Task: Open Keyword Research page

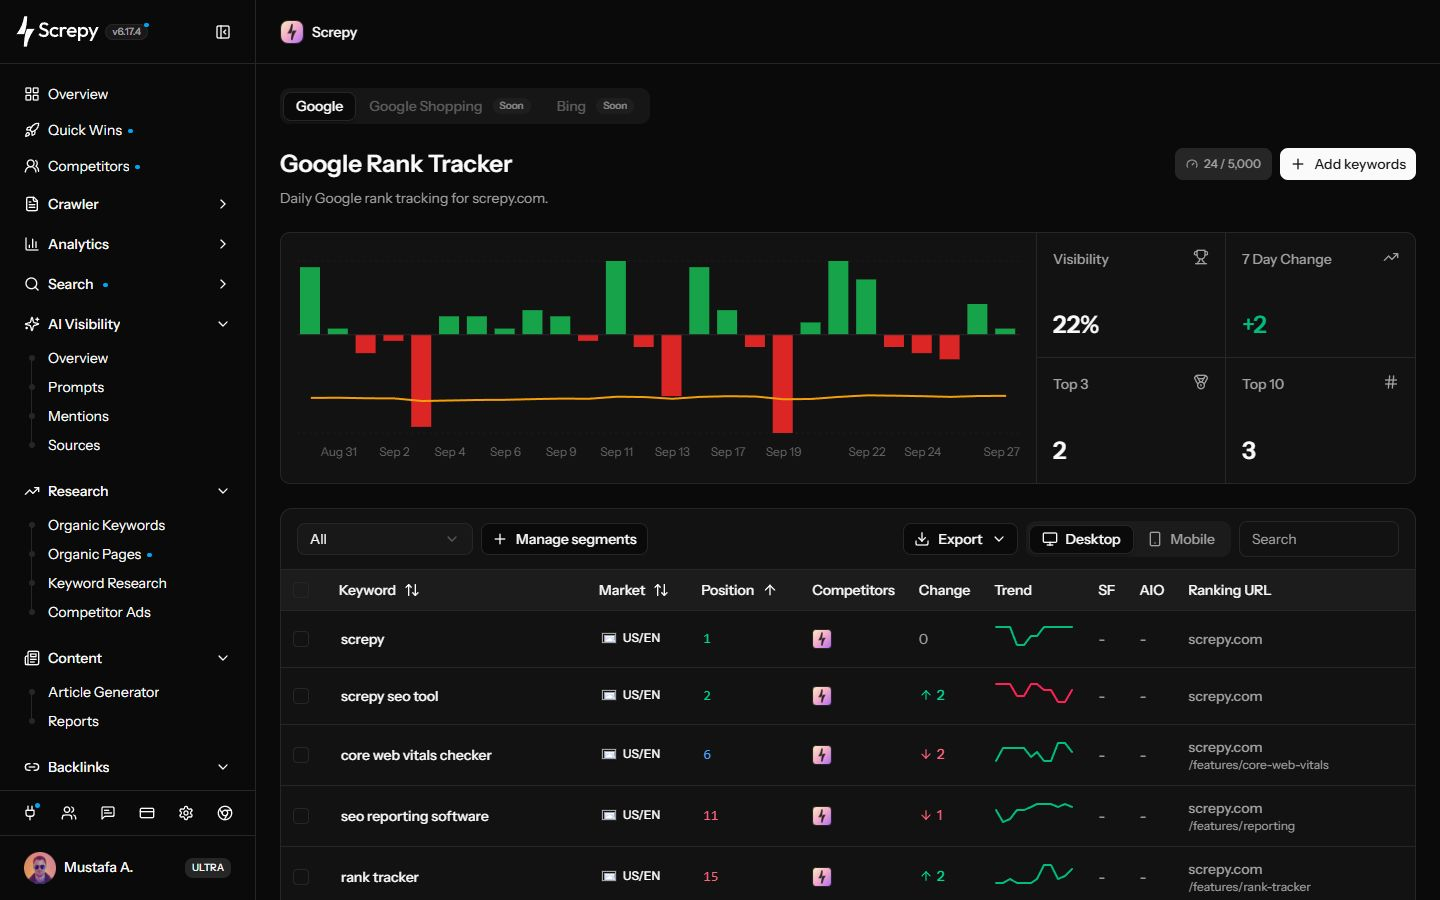Action: 107,583
